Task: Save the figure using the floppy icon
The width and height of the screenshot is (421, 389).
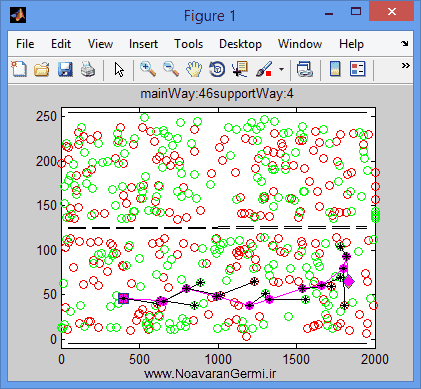Action: point(65,69)
